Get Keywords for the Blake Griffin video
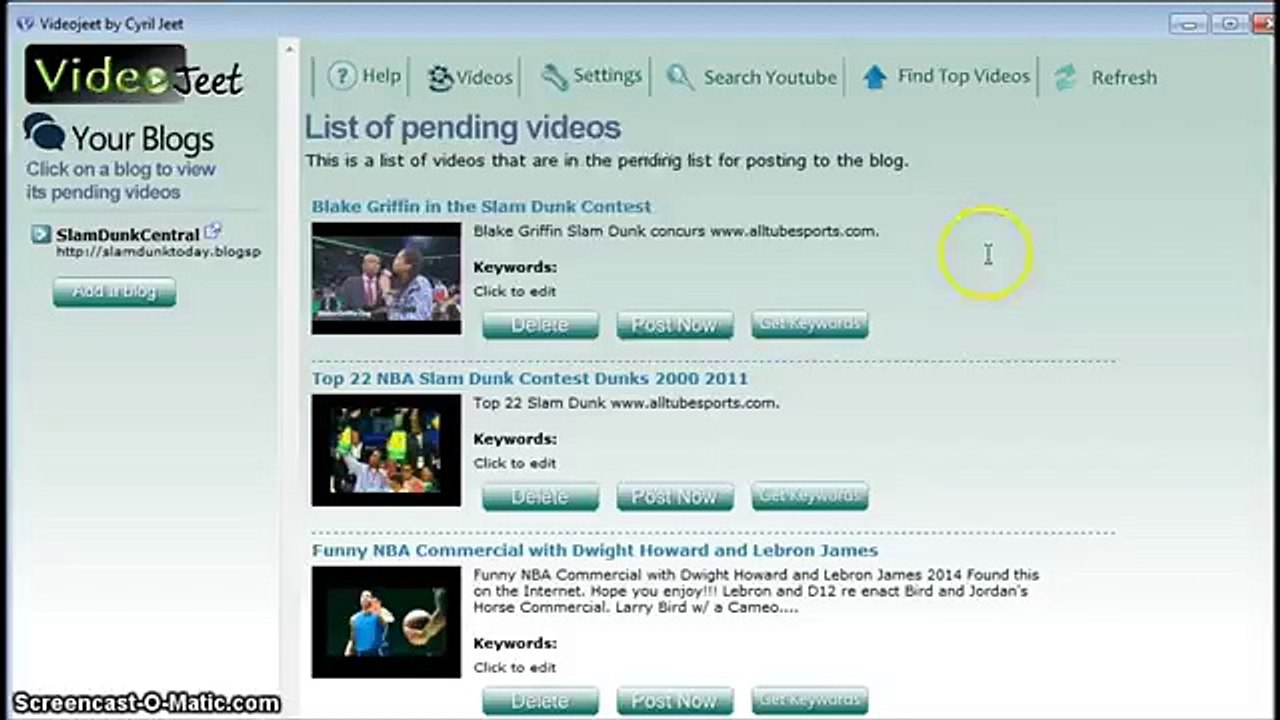1280x720 pixels. coord(810,324)
